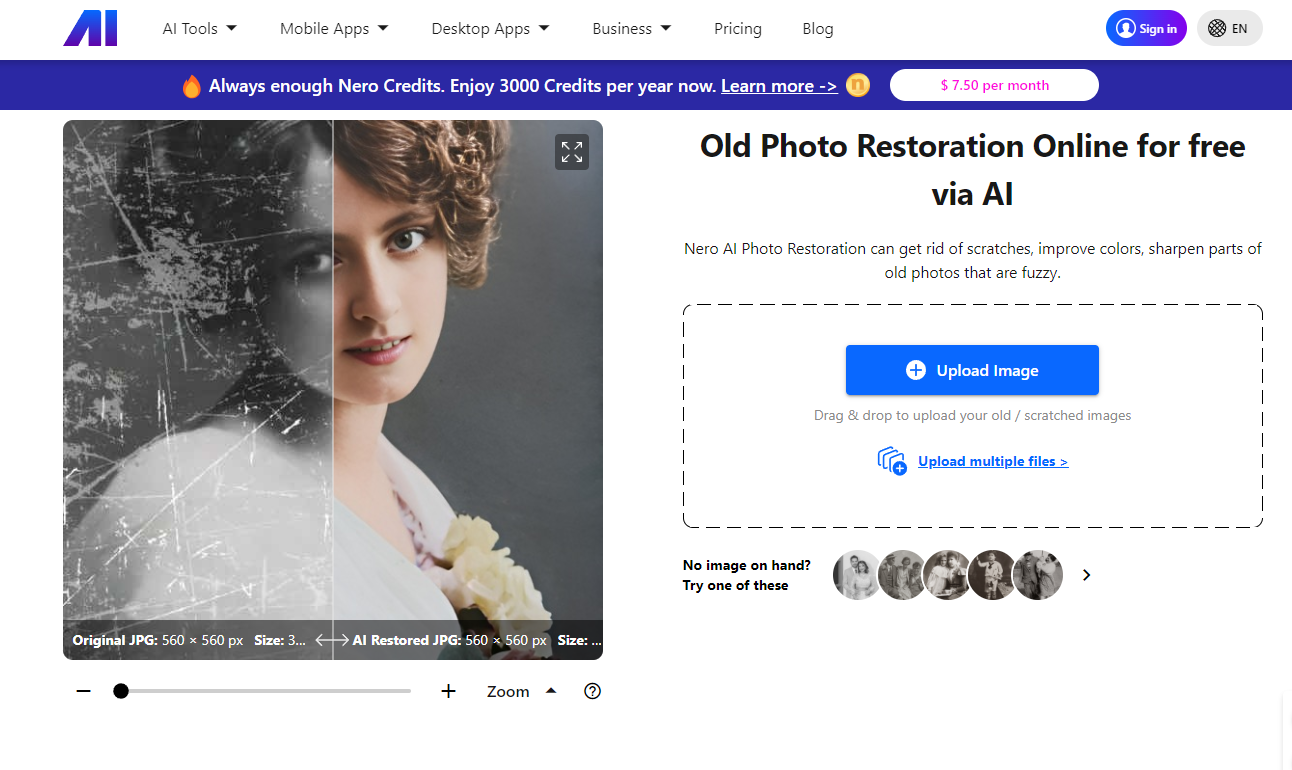Open the EN language selector
The width and height of the screenshot is (1292, 770).
tap(1230, 28)
